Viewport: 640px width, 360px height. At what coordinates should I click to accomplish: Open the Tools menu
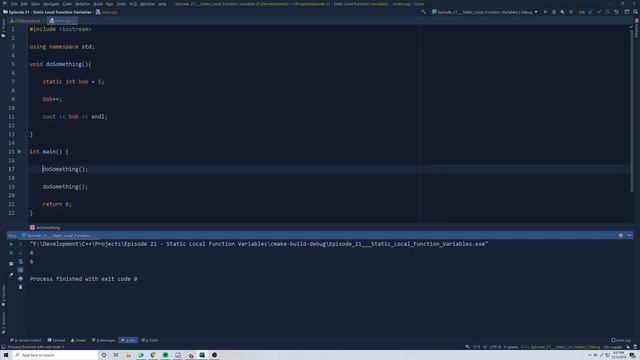point(121,4)
